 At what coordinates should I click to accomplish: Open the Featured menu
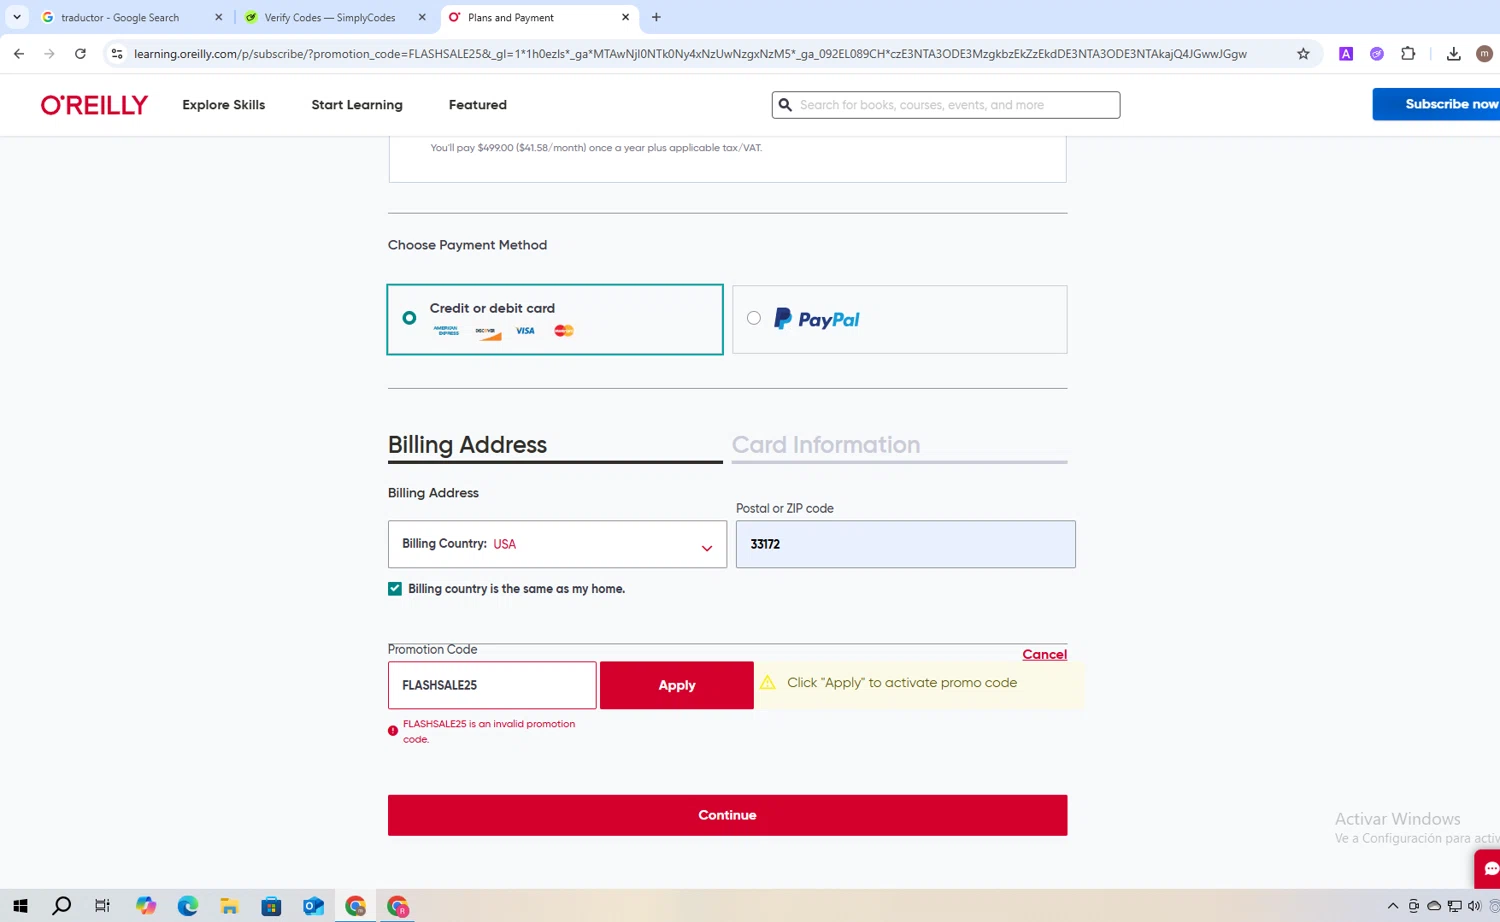point(478,105)
